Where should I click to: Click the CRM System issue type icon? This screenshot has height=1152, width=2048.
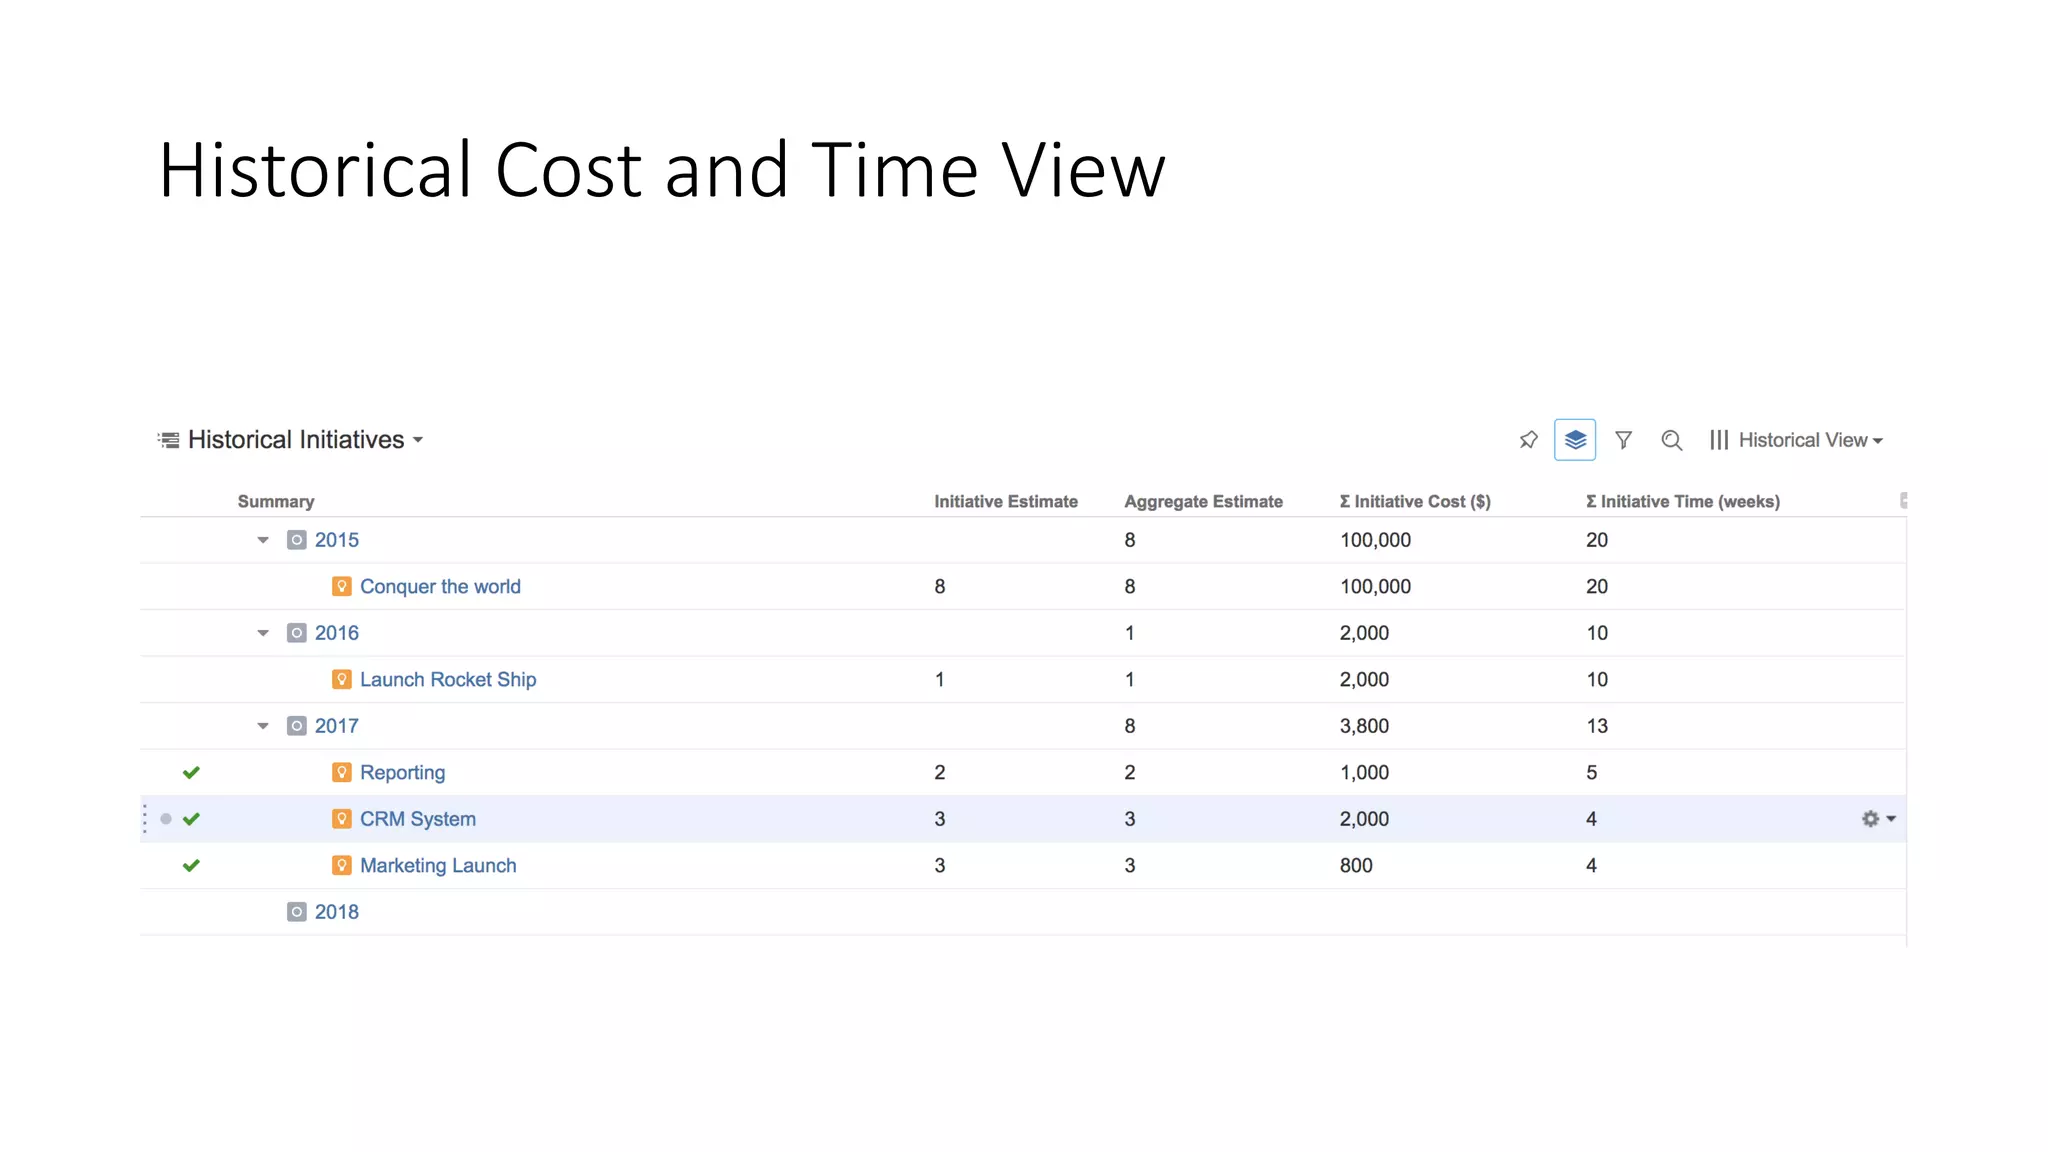pos(342,819)
